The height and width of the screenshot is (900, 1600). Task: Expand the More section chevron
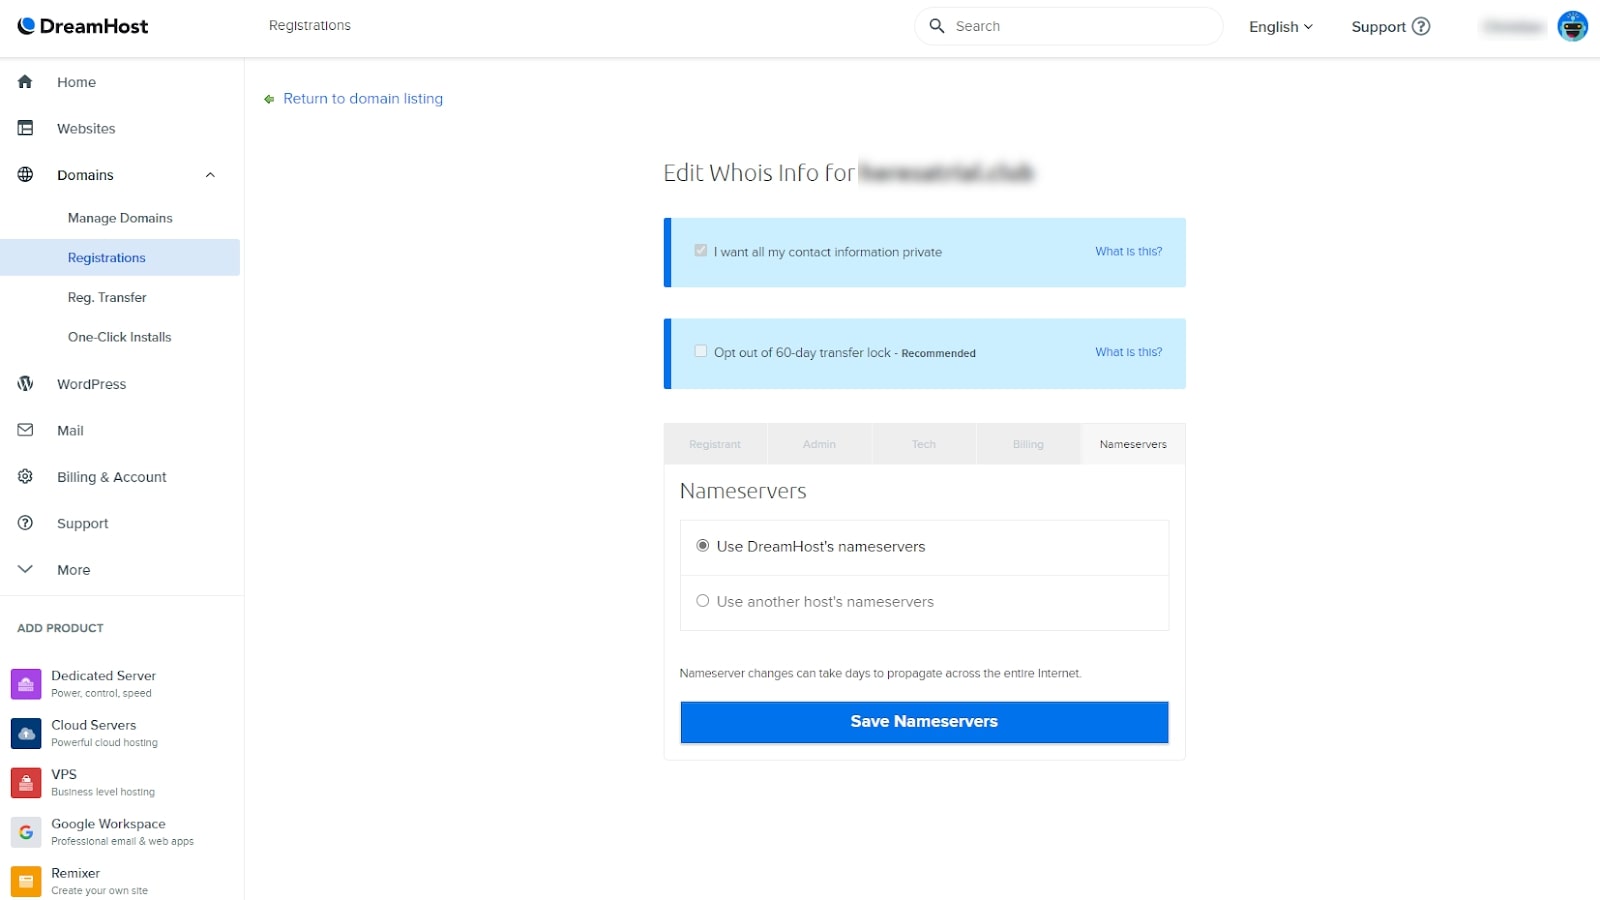pyautogui.click(x=25, y=569)
